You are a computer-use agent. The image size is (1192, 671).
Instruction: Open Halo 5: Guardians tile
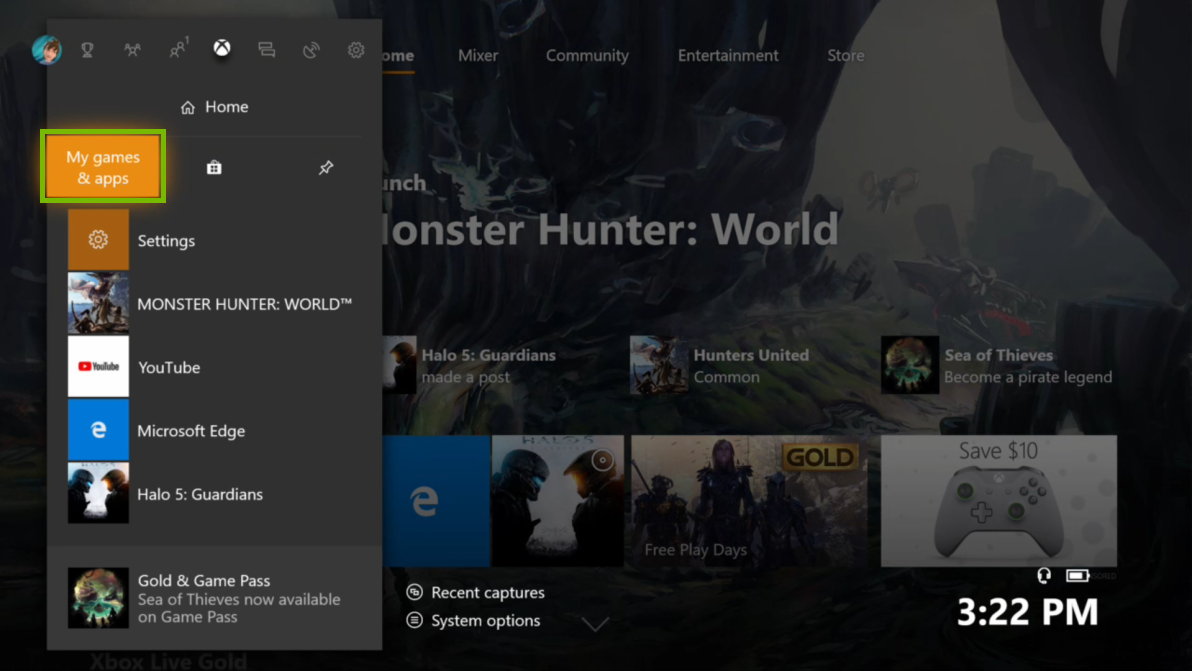point(215,494)
